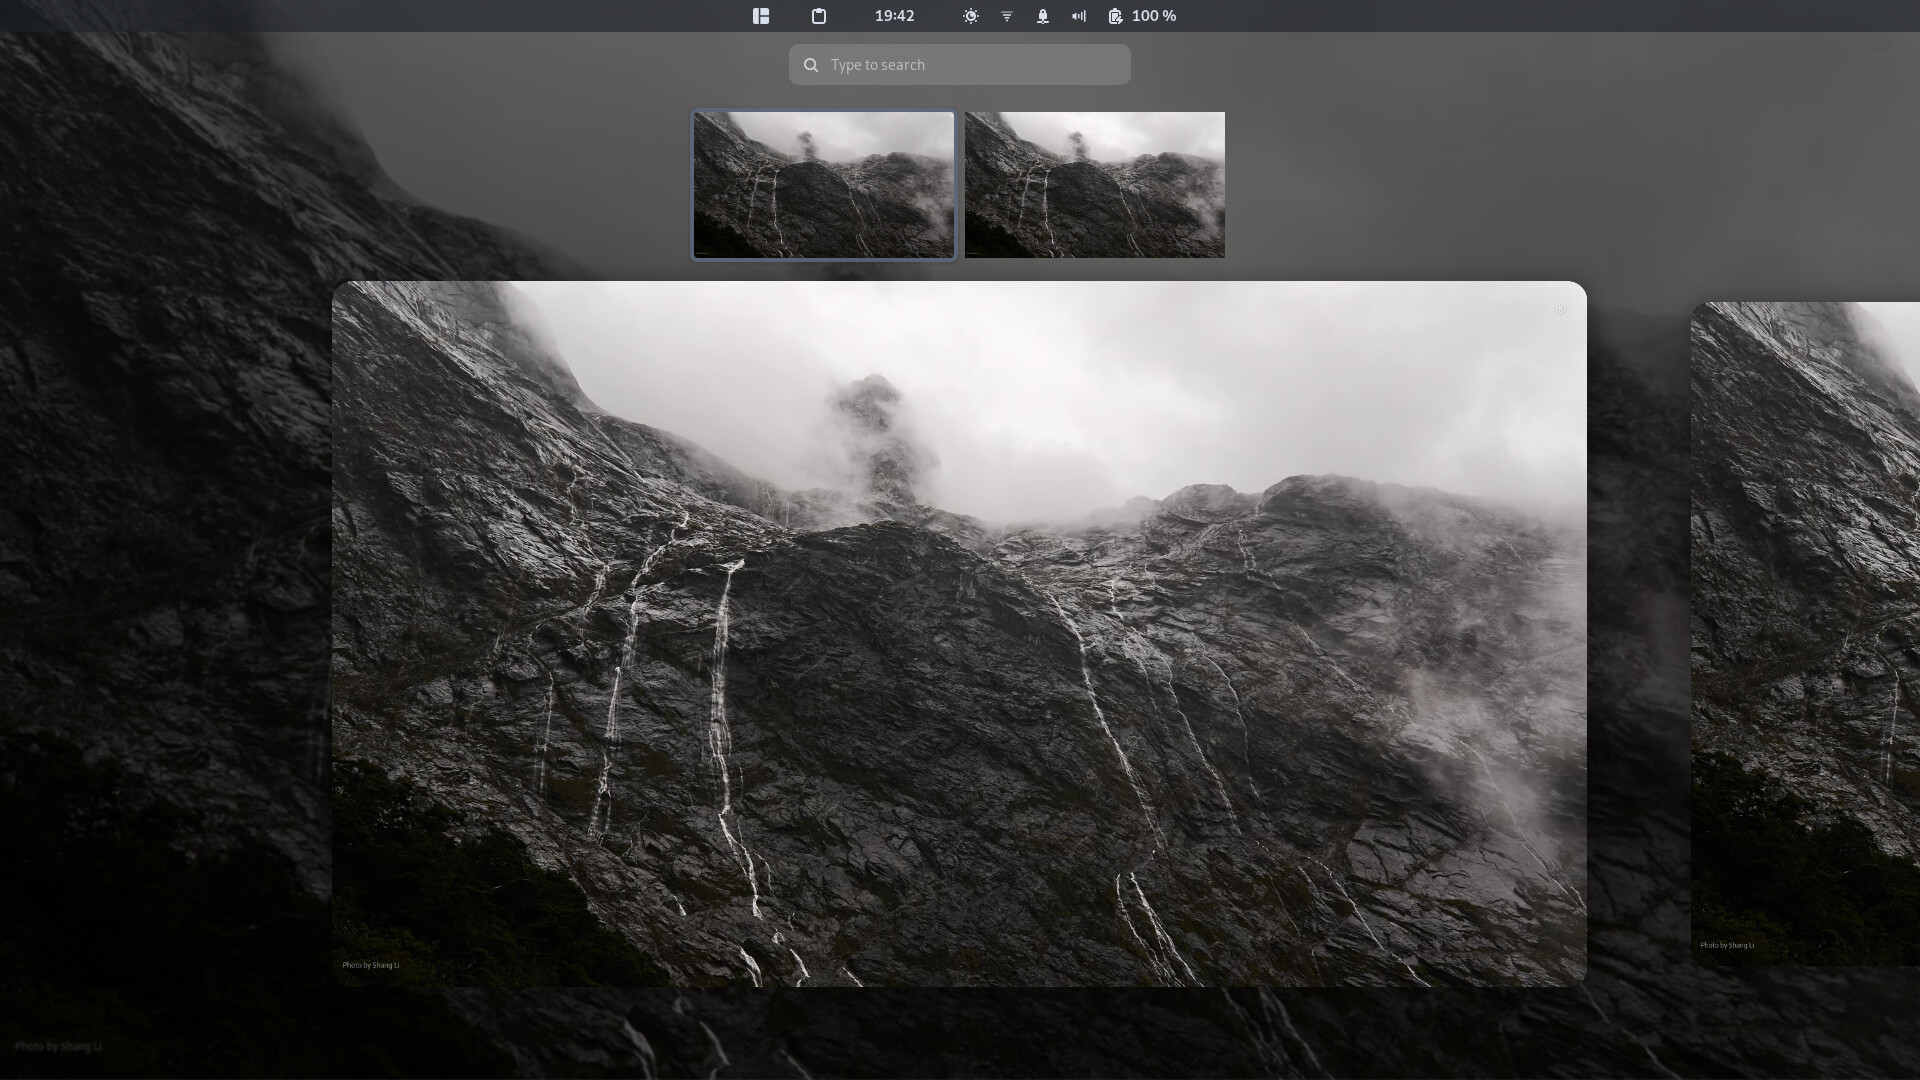The height and width of the screenshot is (1080, 1920).
Task: Switch to the partially visible right workspace
Action: pyautogui.click(x=1805, y=634)
